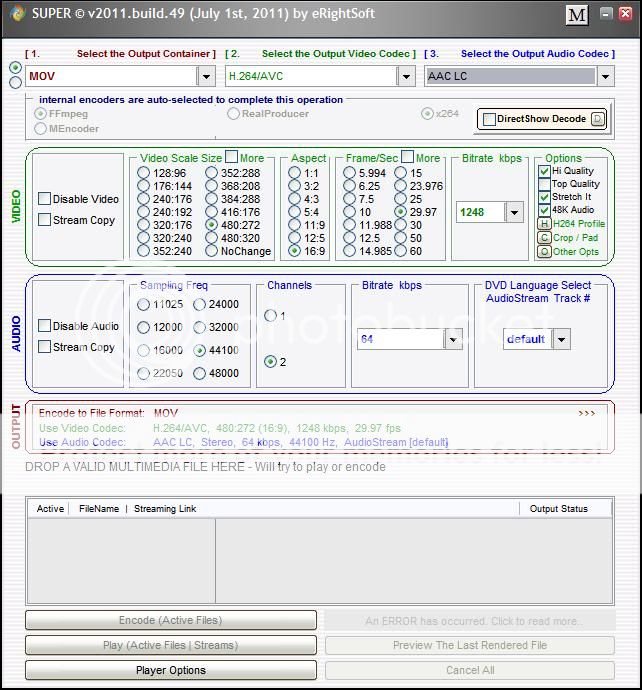The height and width of the screenshot is (690, 642).
Task: Toggle the Top Quality option
Action: 544,184
